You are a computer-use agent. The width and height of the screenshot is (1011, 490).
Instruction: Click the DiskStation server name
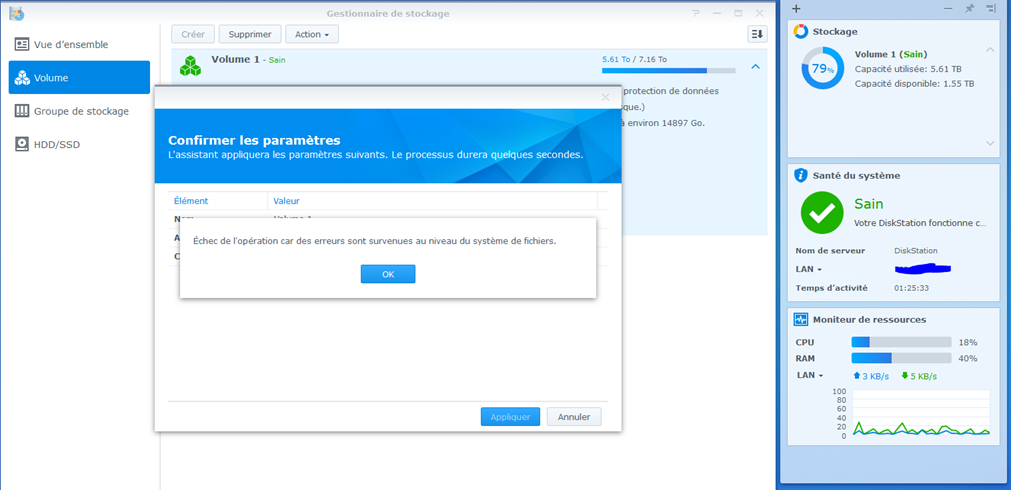click(916, 251)
